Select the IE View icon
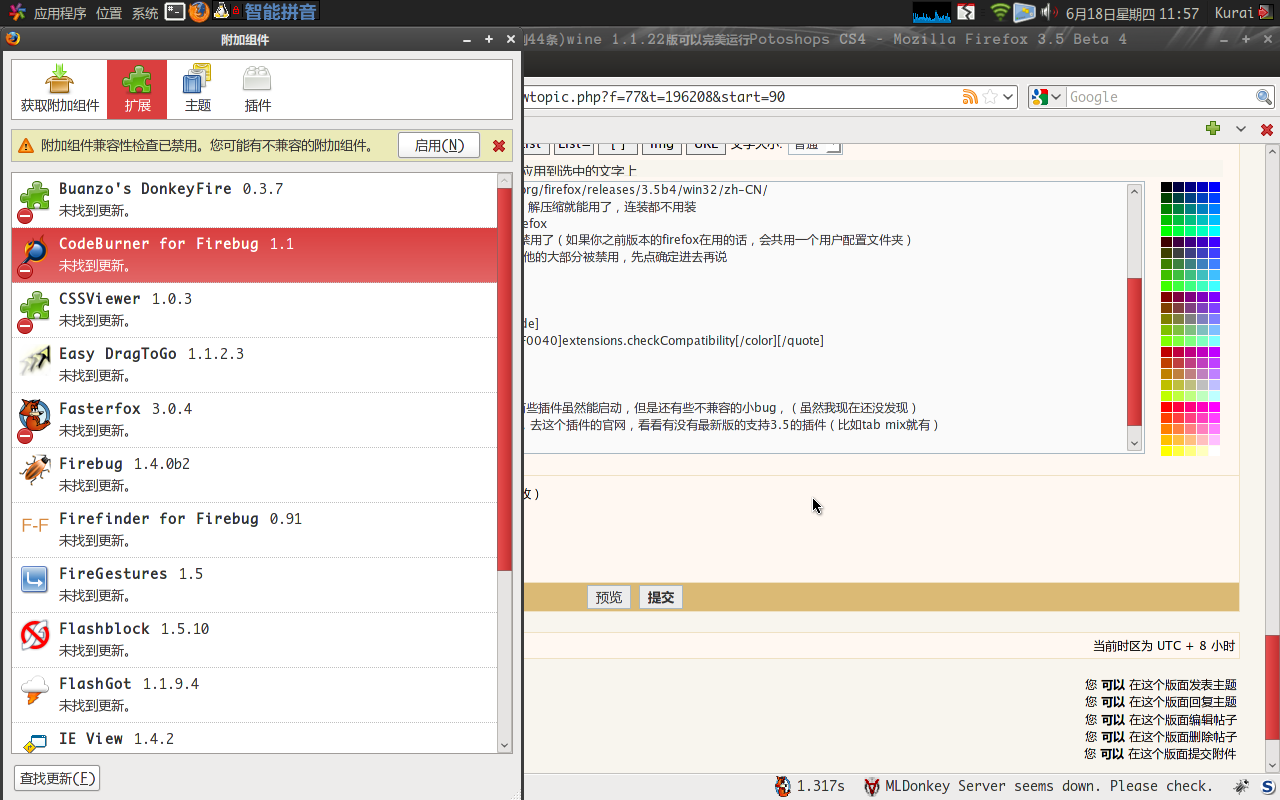 click(35, 742)
